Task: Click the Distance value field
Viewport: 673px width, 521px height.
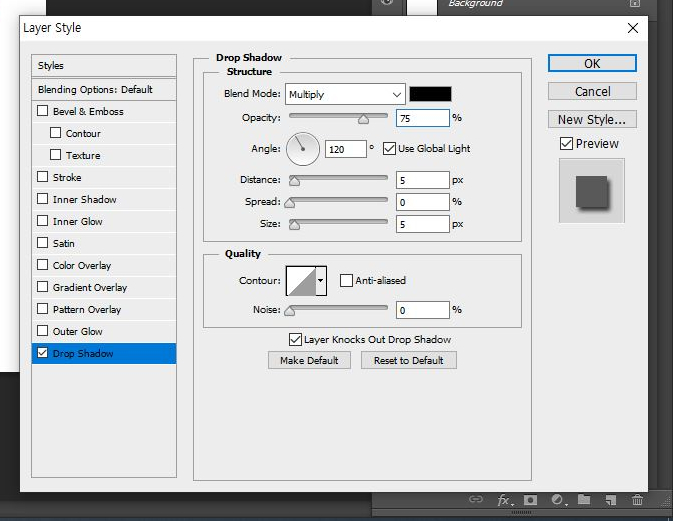Action: [423, 180]
